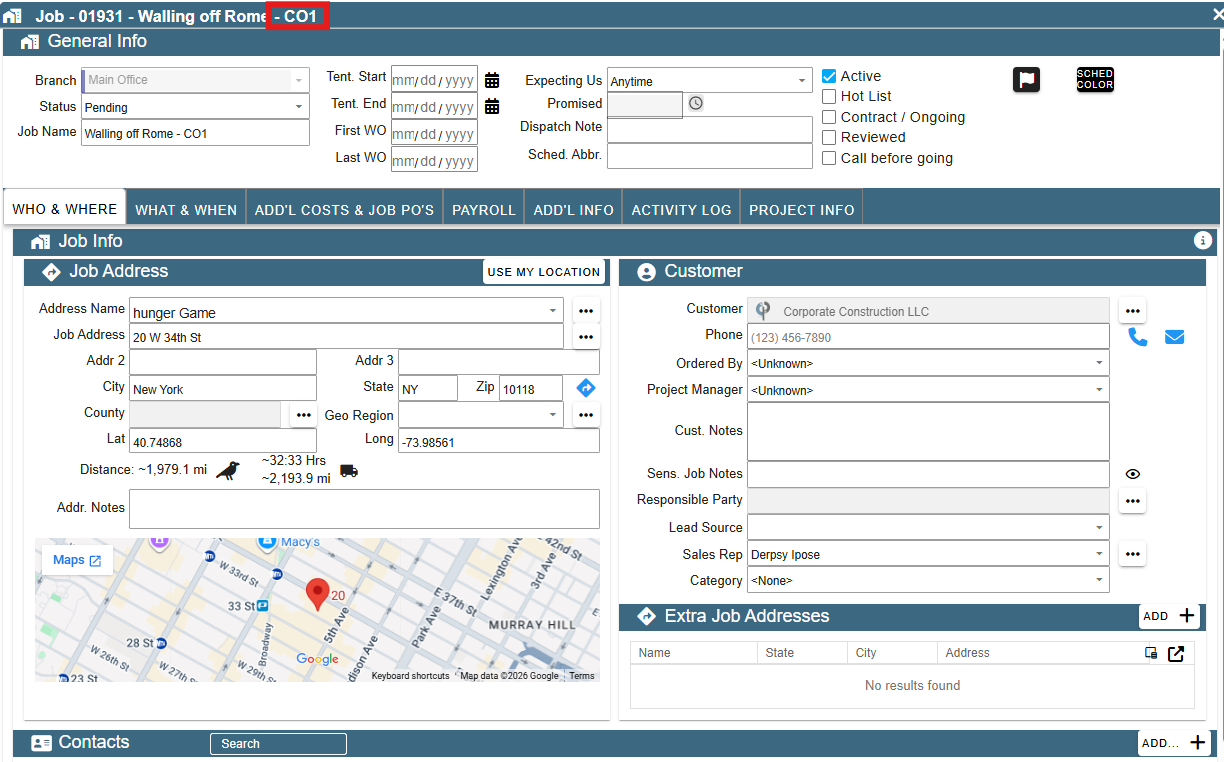Switch to the Payroll tab
The height and width of the screenshot is (762, 1224).
[484, 209]
